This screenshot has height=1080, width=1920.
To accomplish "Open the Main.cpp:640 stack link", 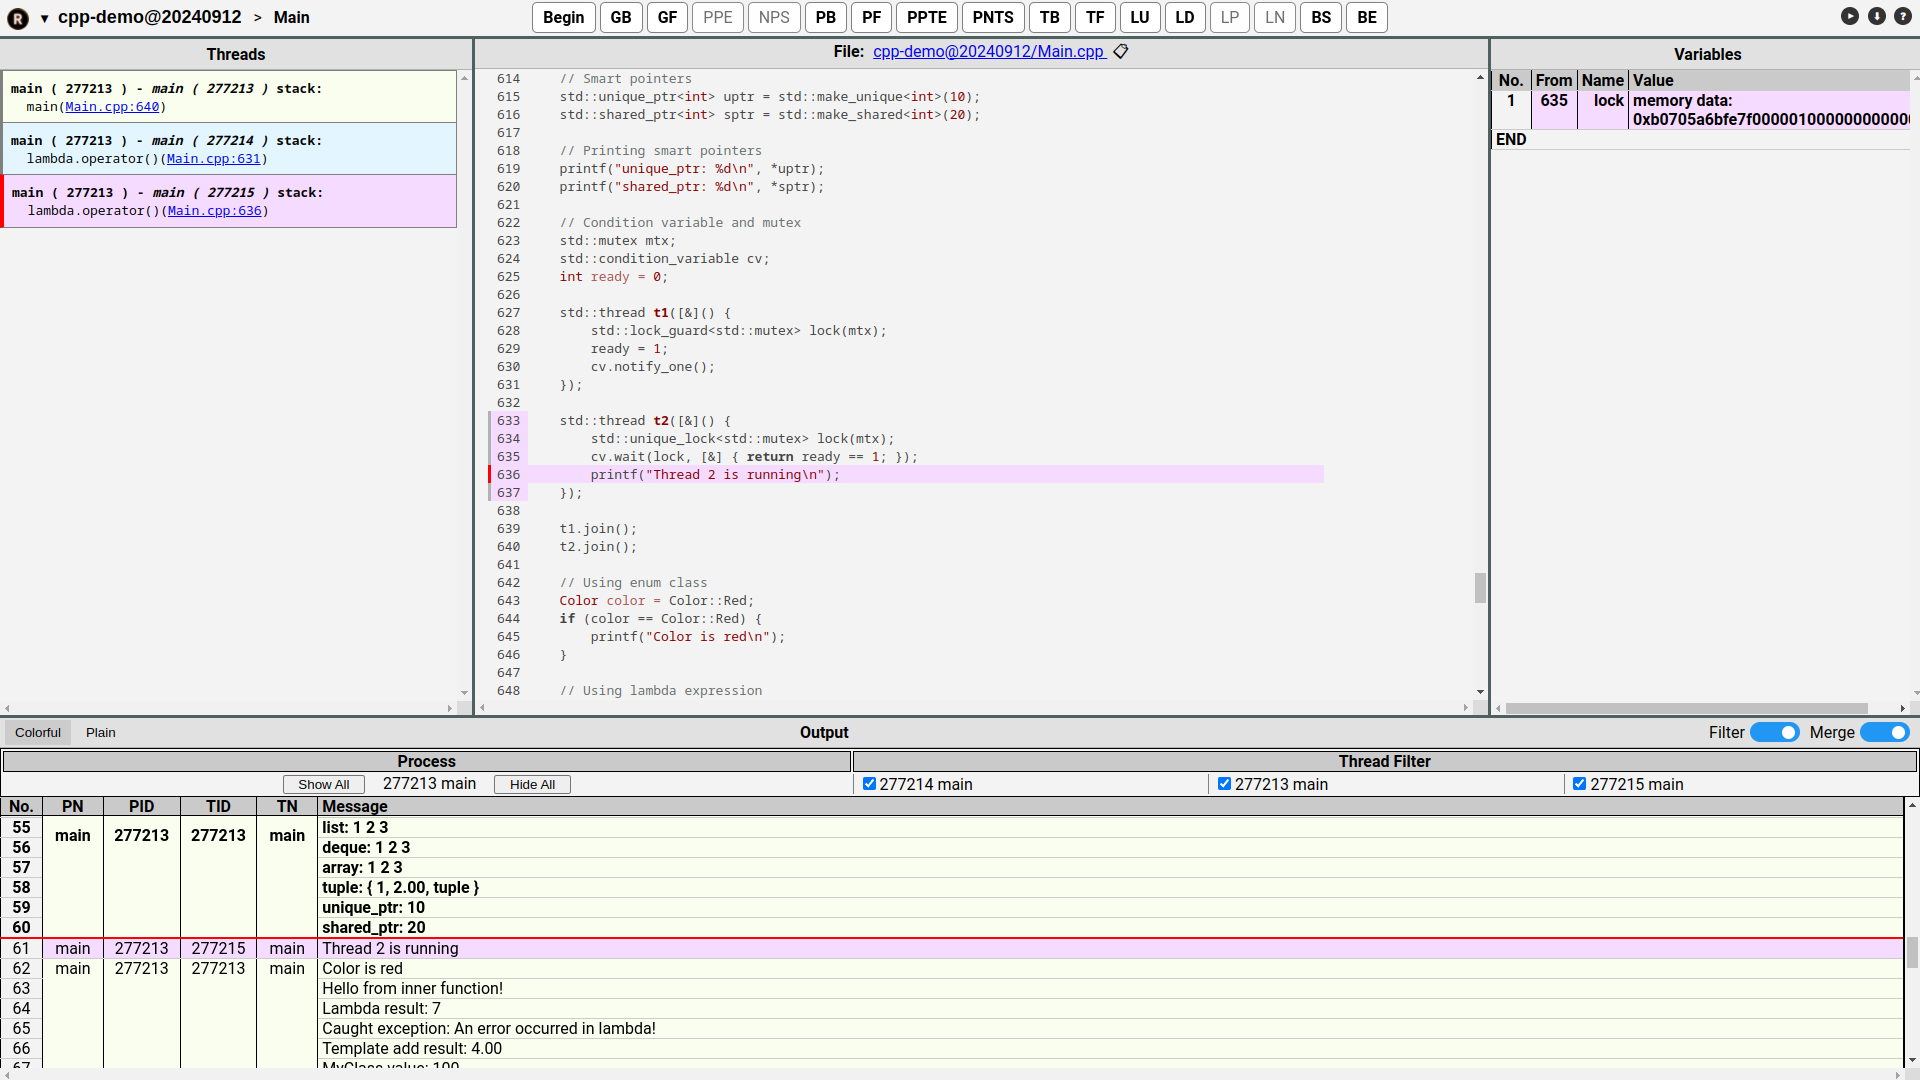I will pyautogui.click(x=112, y=107).
